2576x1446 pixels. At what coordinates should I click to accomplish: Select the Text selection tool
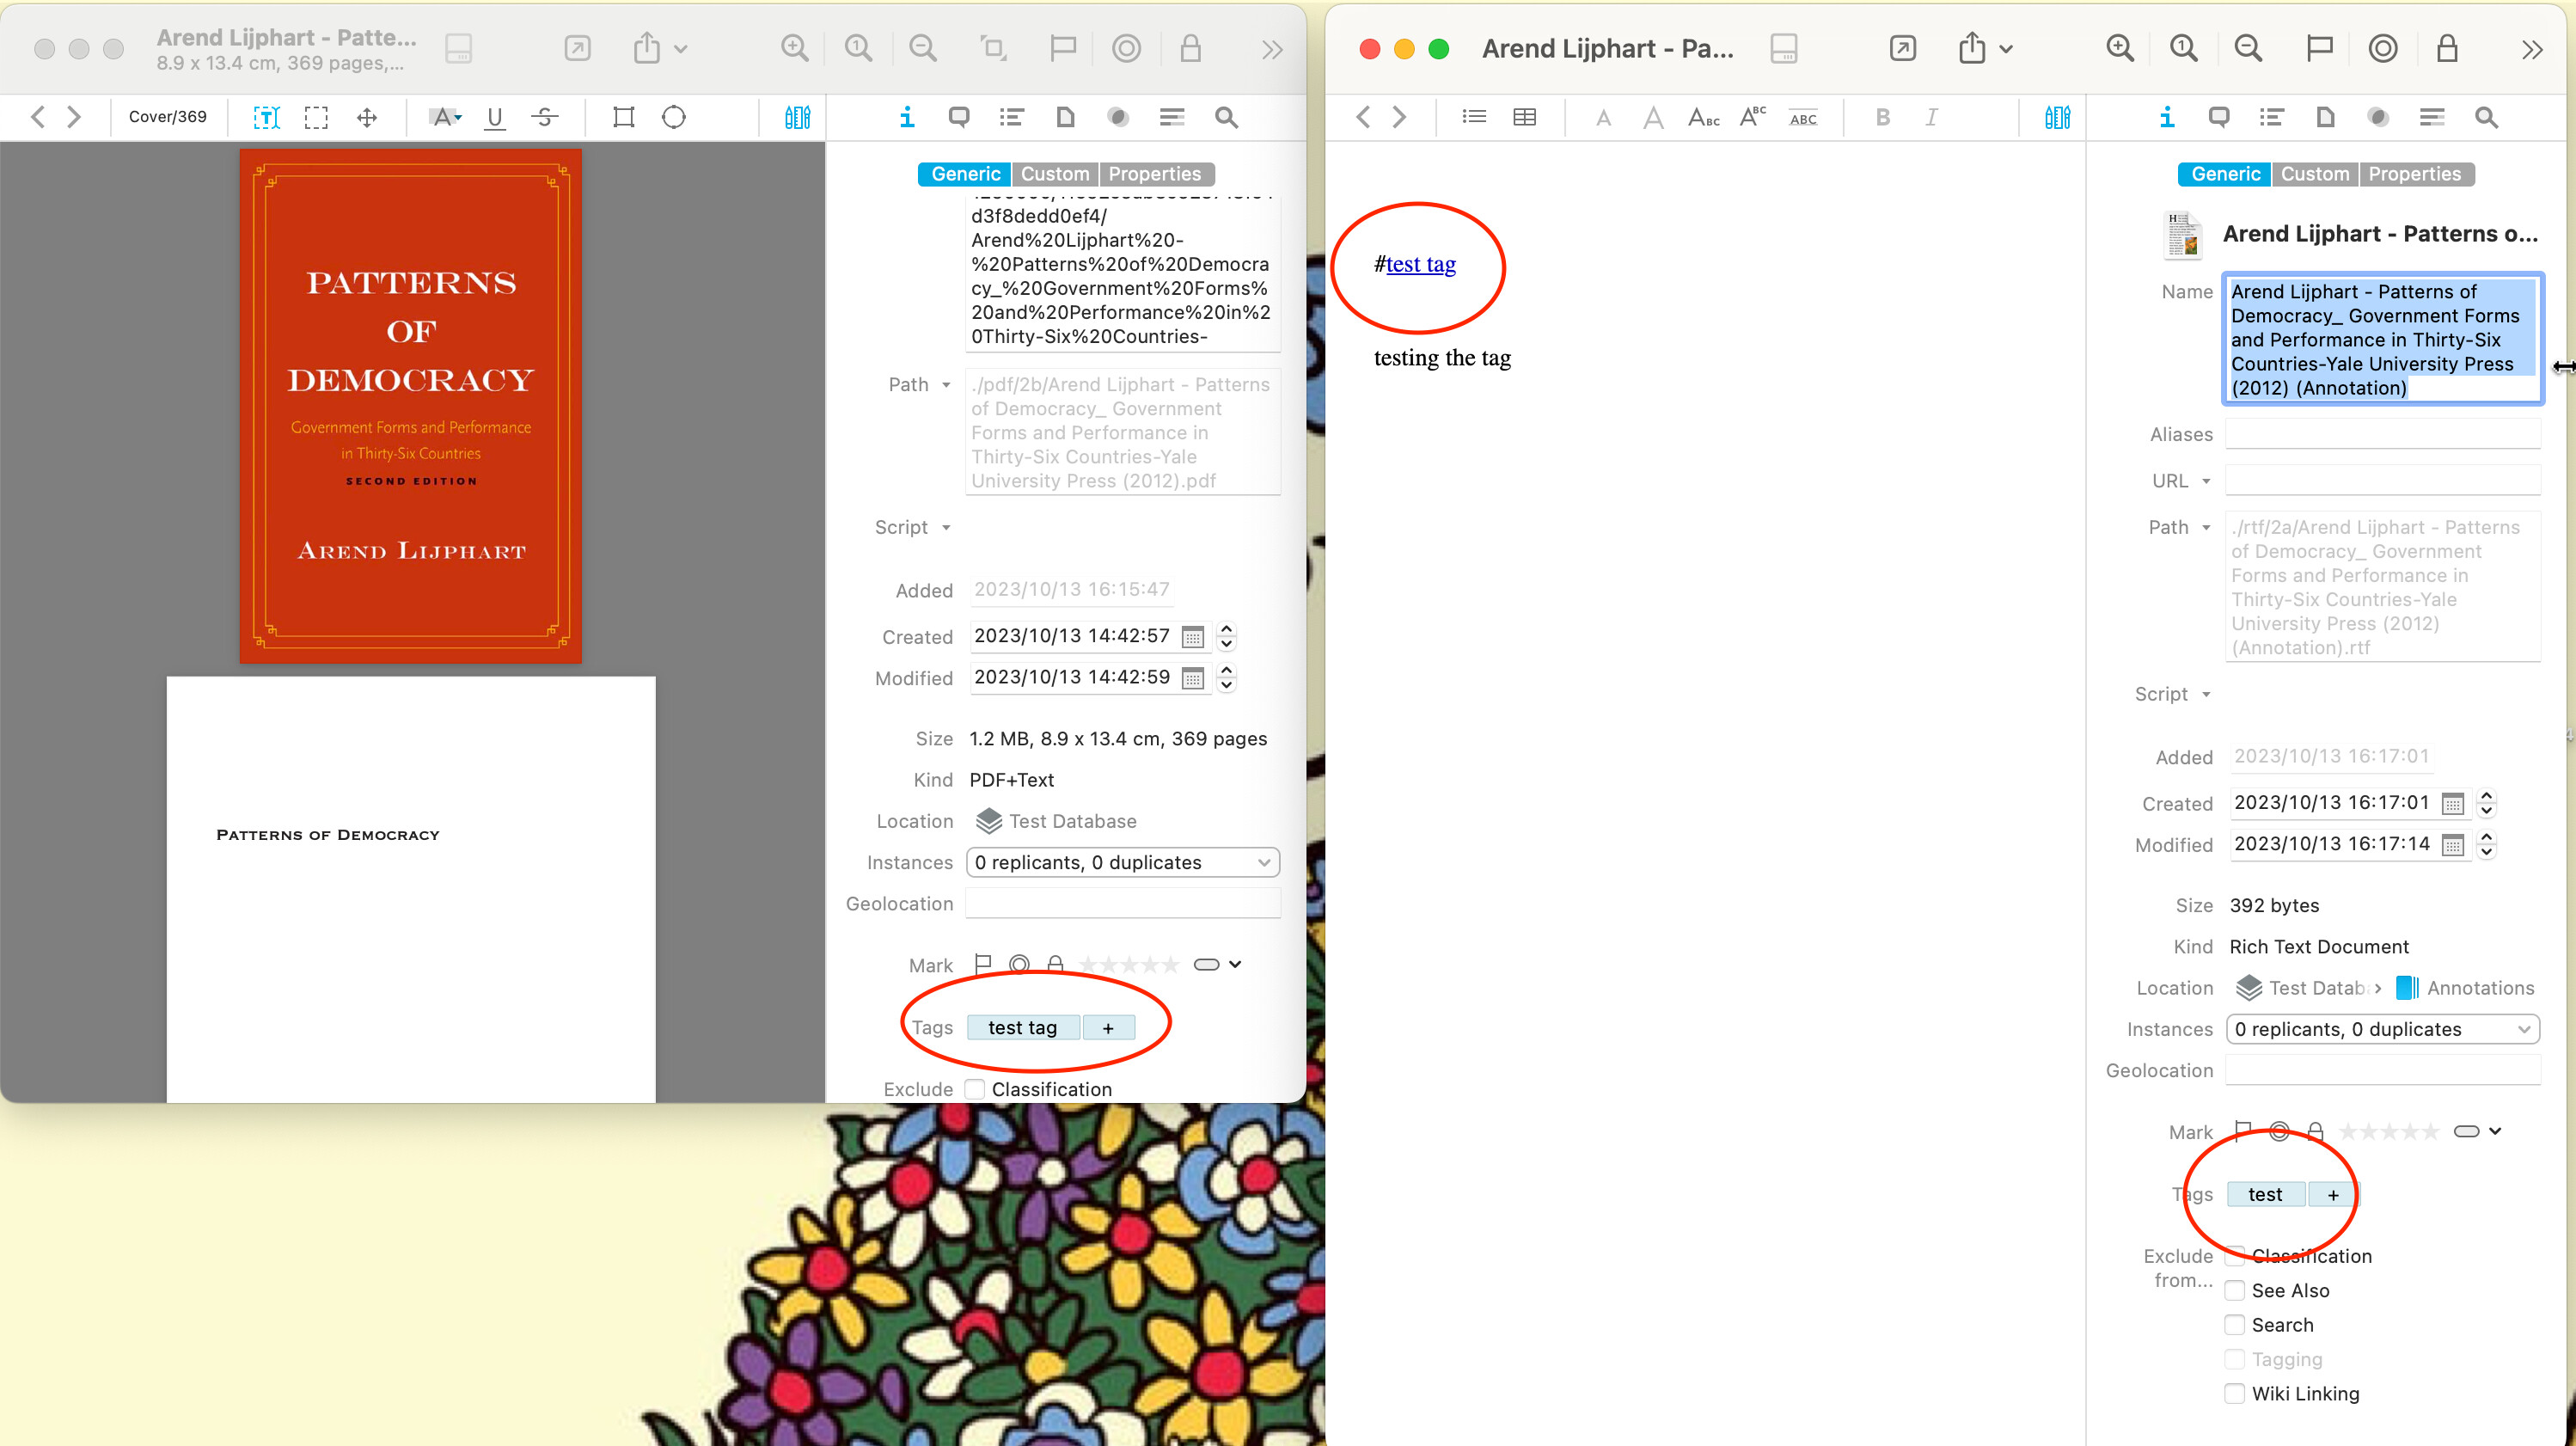[x=267, y=117]
